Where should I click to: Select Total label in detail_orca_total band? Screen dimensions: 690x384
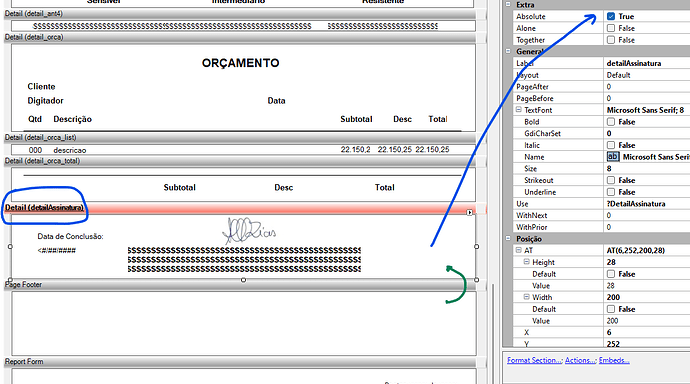385,187
